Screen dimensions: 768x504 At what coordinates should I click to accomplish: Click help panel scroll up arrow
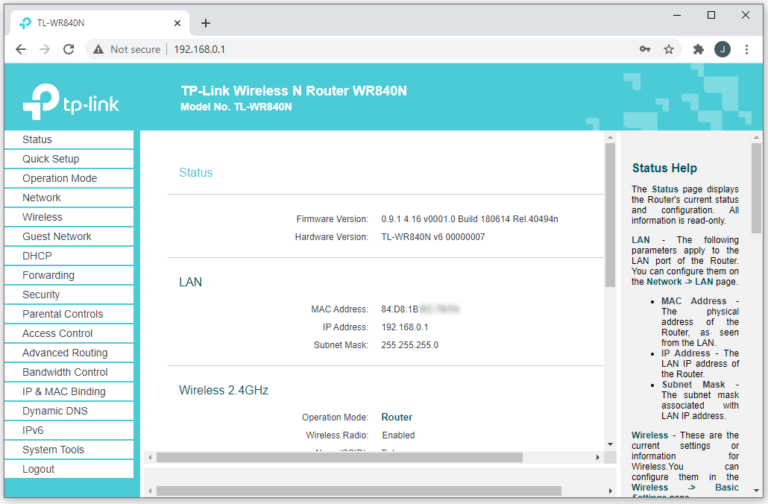756,138
